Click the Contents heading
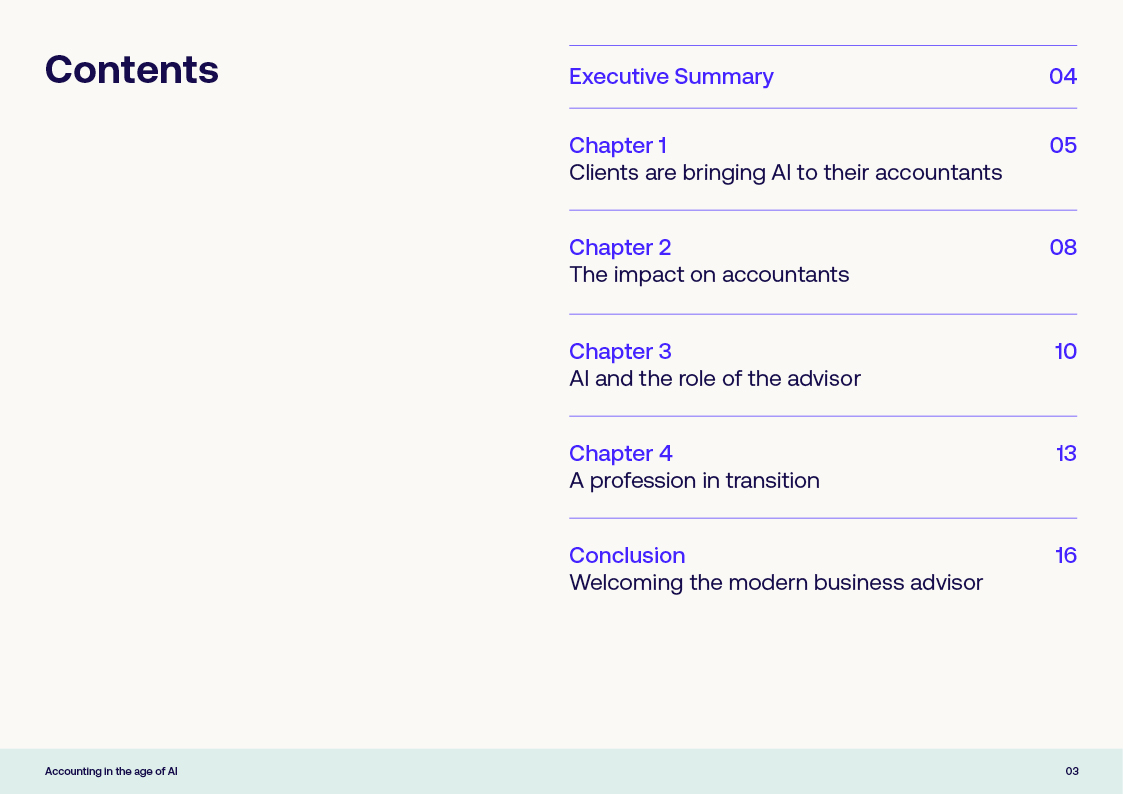This screenshot has height=794, width=1123. [132, 70]
